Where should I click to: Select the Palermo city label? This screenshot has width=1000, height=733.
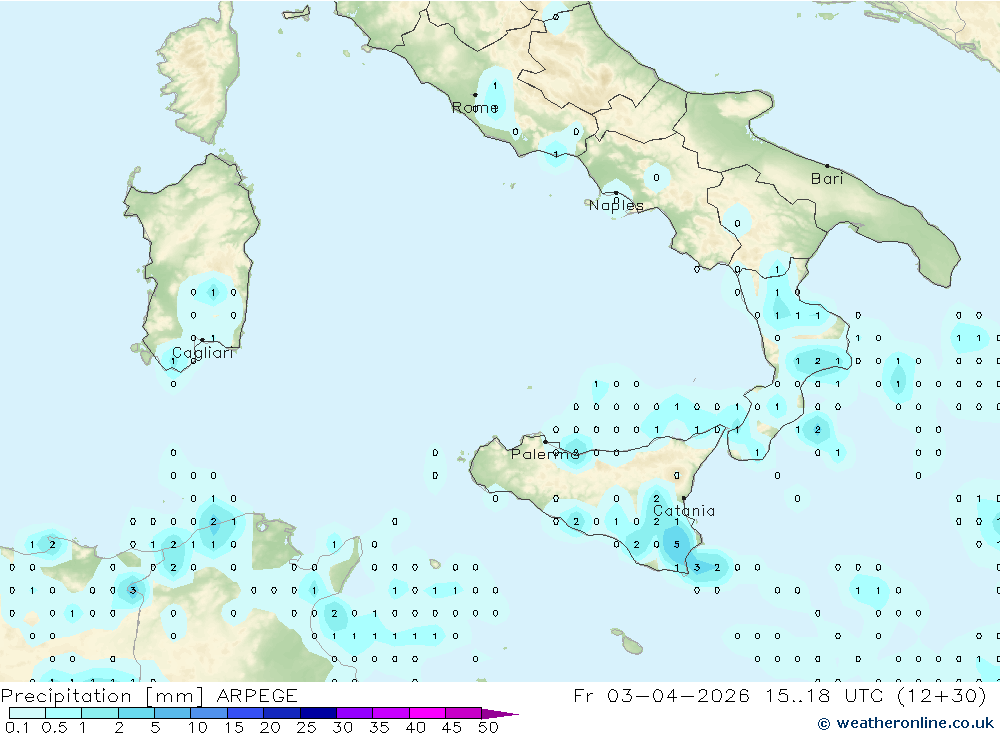(545, 454)
